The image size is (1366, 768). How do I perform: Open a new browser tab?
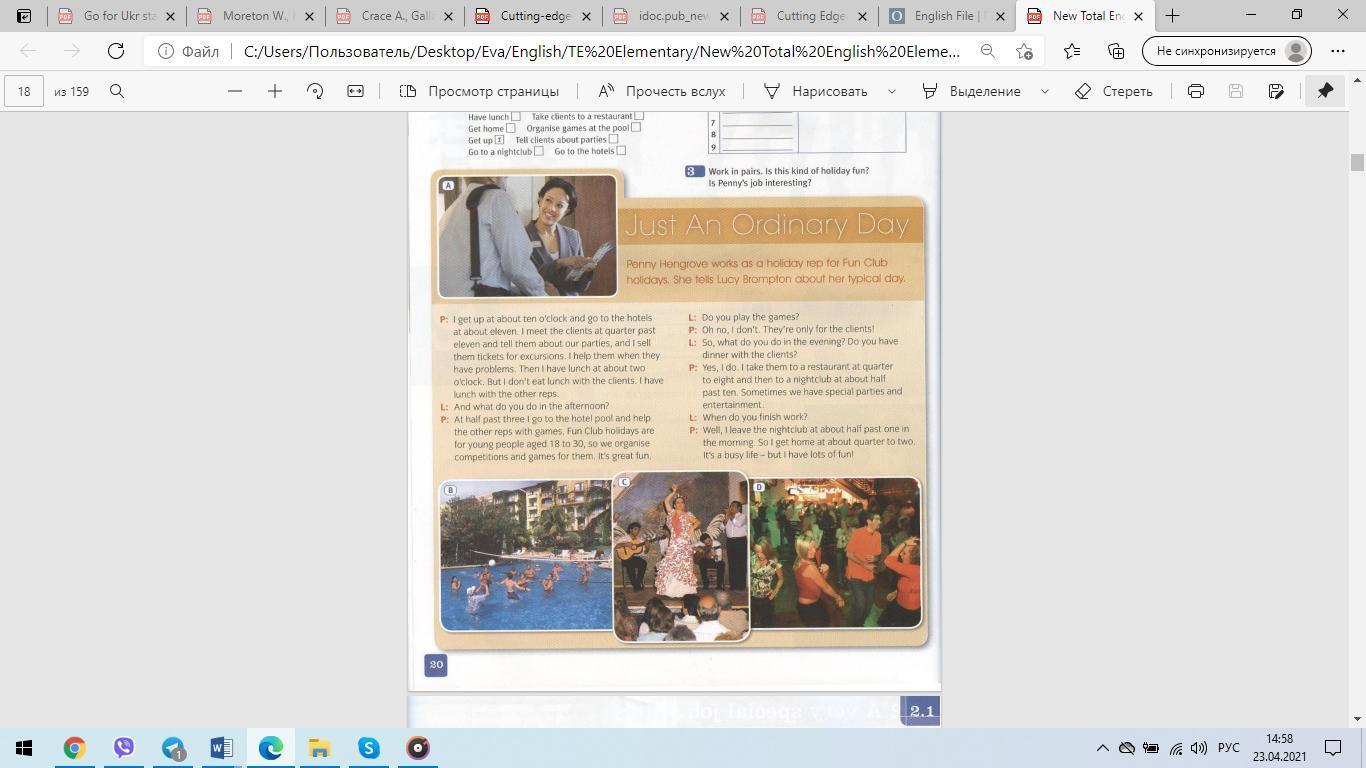coord(1172,16)
